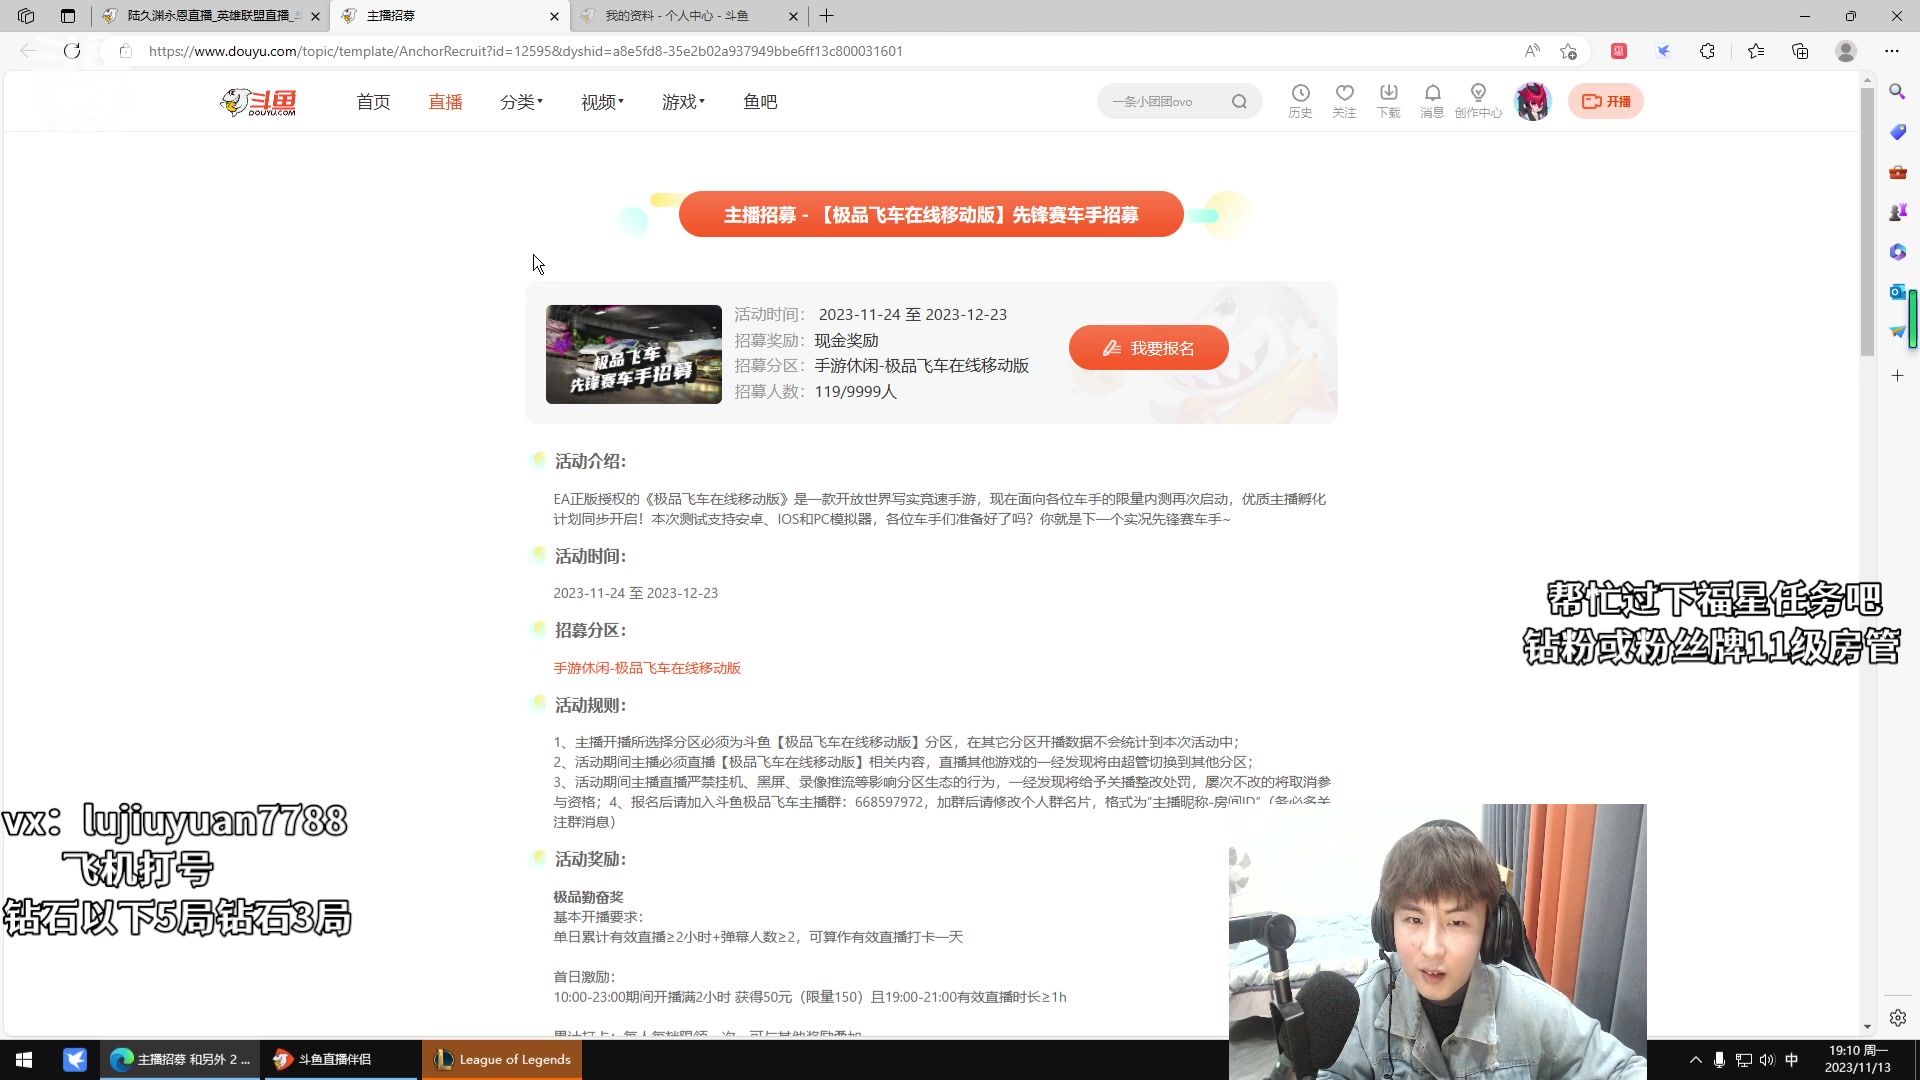Open the Edge taskbar window 主播招募

tap(180, 1060)
